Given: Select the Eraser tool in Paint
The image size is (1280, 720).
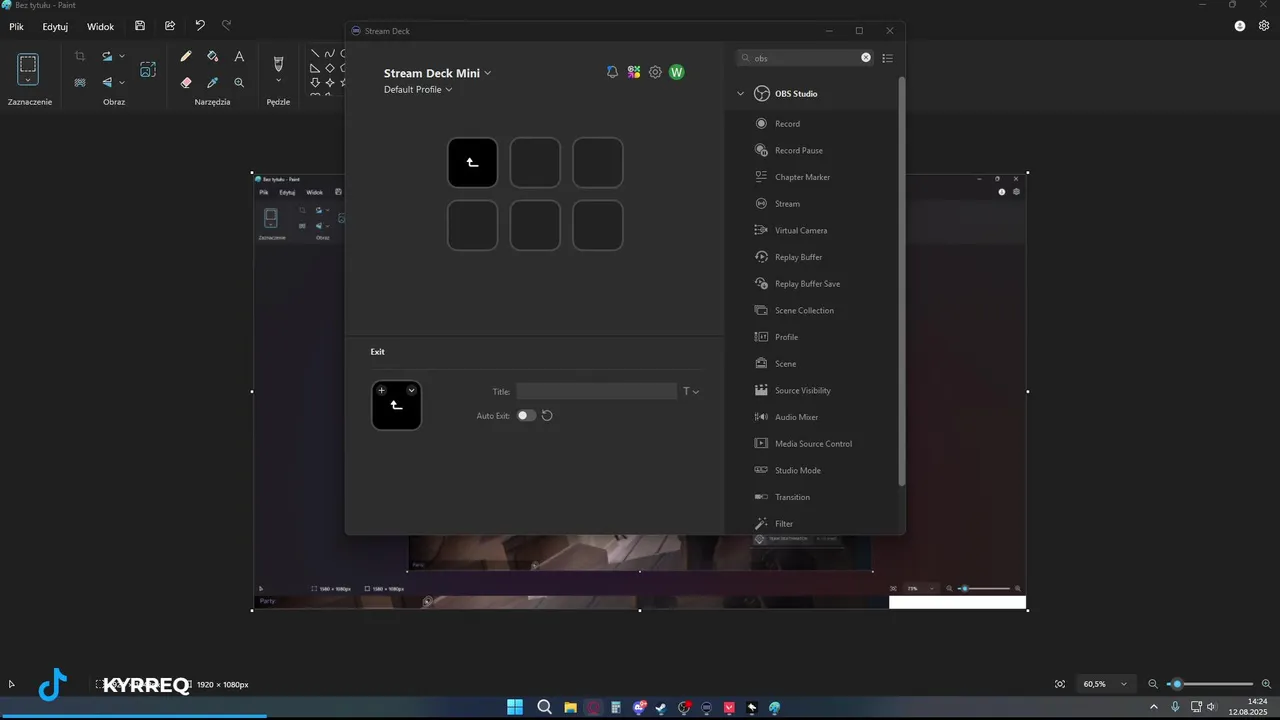Looking at the screenshot, I should pyautogui.click(x=186, y=83).
